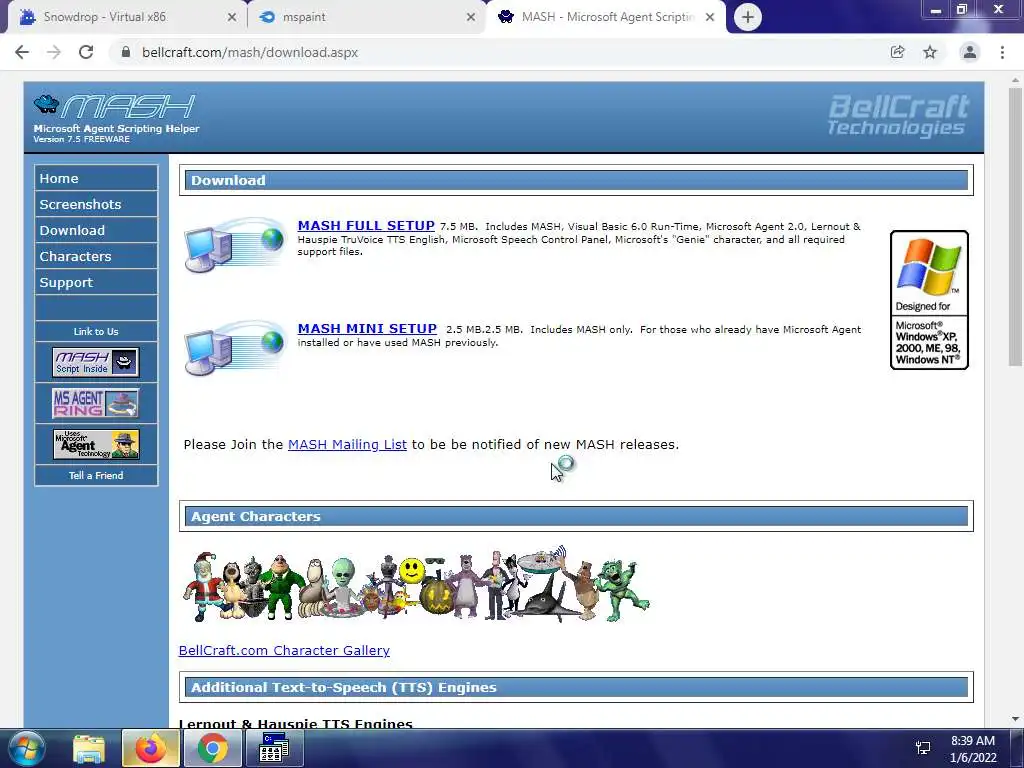Click the network tray icon
The width and height of the screenshot is (1024, 768).
click(x=923, y=749)
